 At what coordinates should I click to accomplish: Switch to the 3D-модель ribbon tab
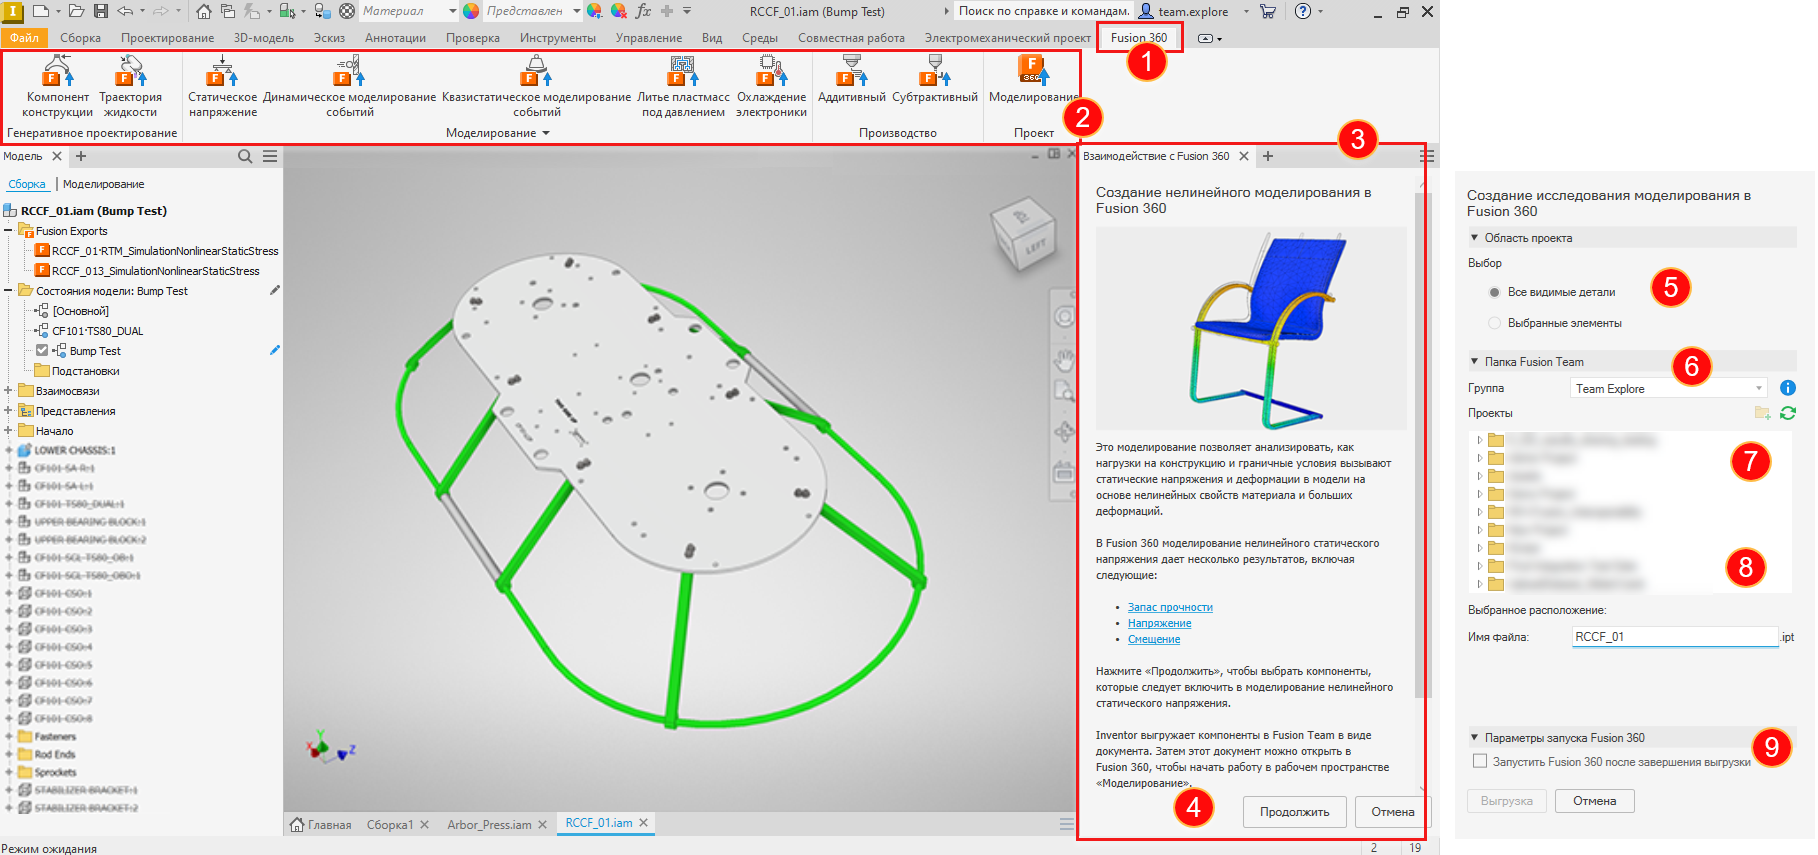(x=264, y=37)
